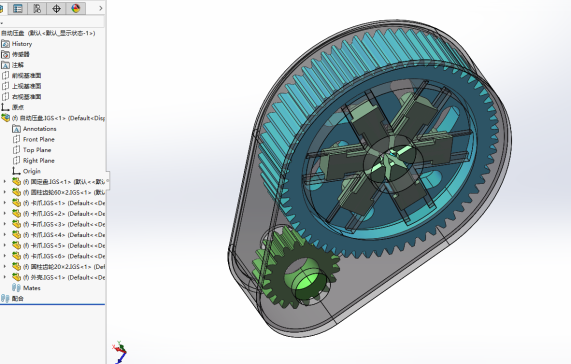Select the 前视基准面 plane icon
Viewport: 571px width, 364px height.
(5, 75)
